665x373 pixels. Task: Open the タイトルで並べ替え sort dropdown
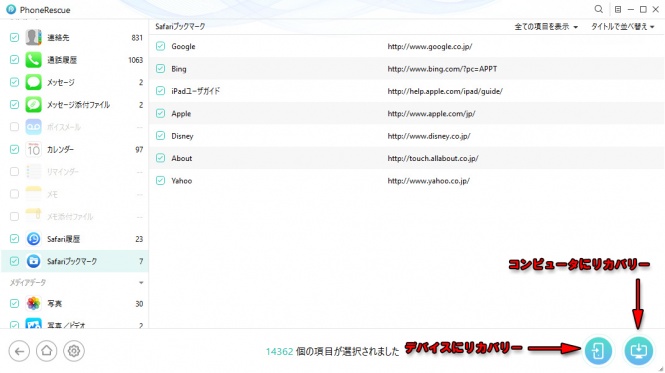623,27
